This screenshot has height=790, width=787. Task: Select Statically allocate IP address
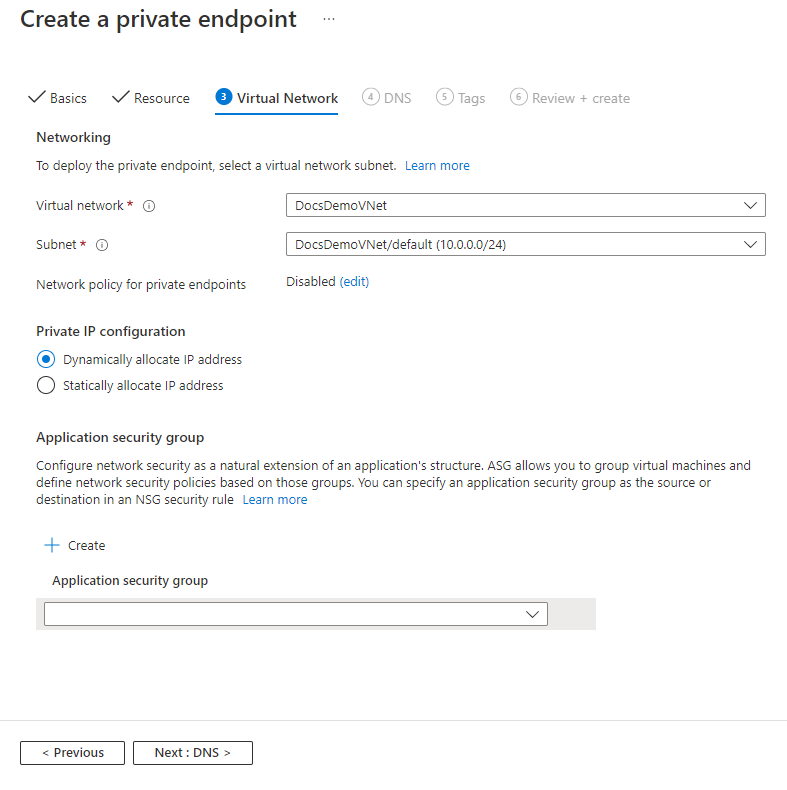[45, 385]
